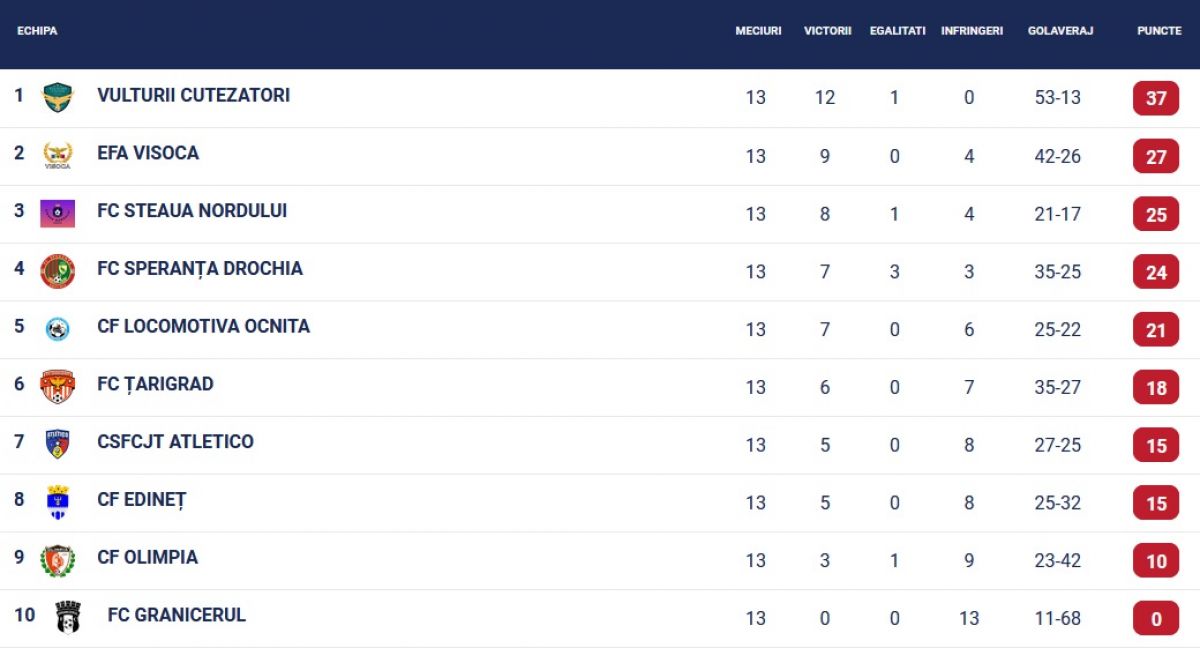Click the FC Granicerul black crest
The width and height of the screenshot is (1200, 648).
(68, 617)
